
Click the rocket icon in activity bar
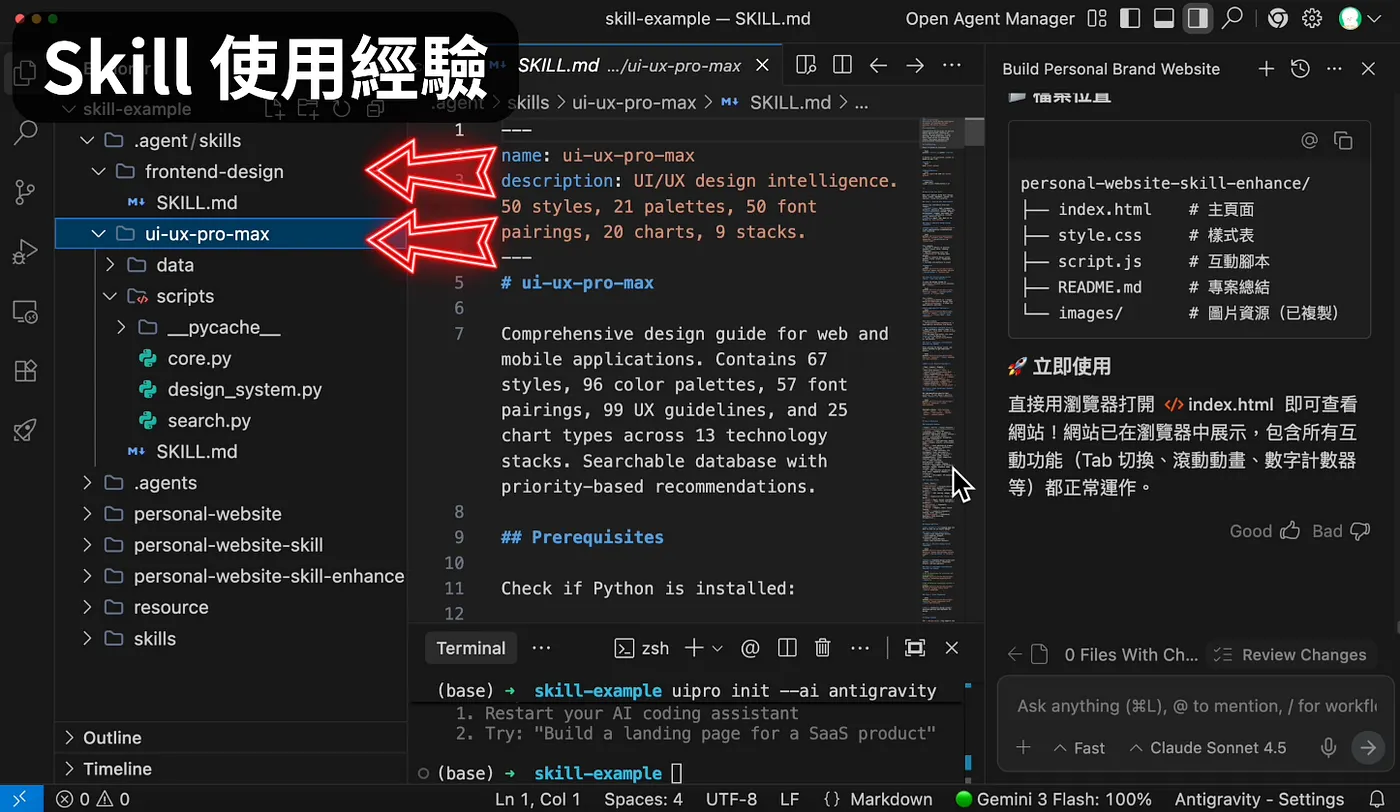pyautogui.click(x=26, y=430)
